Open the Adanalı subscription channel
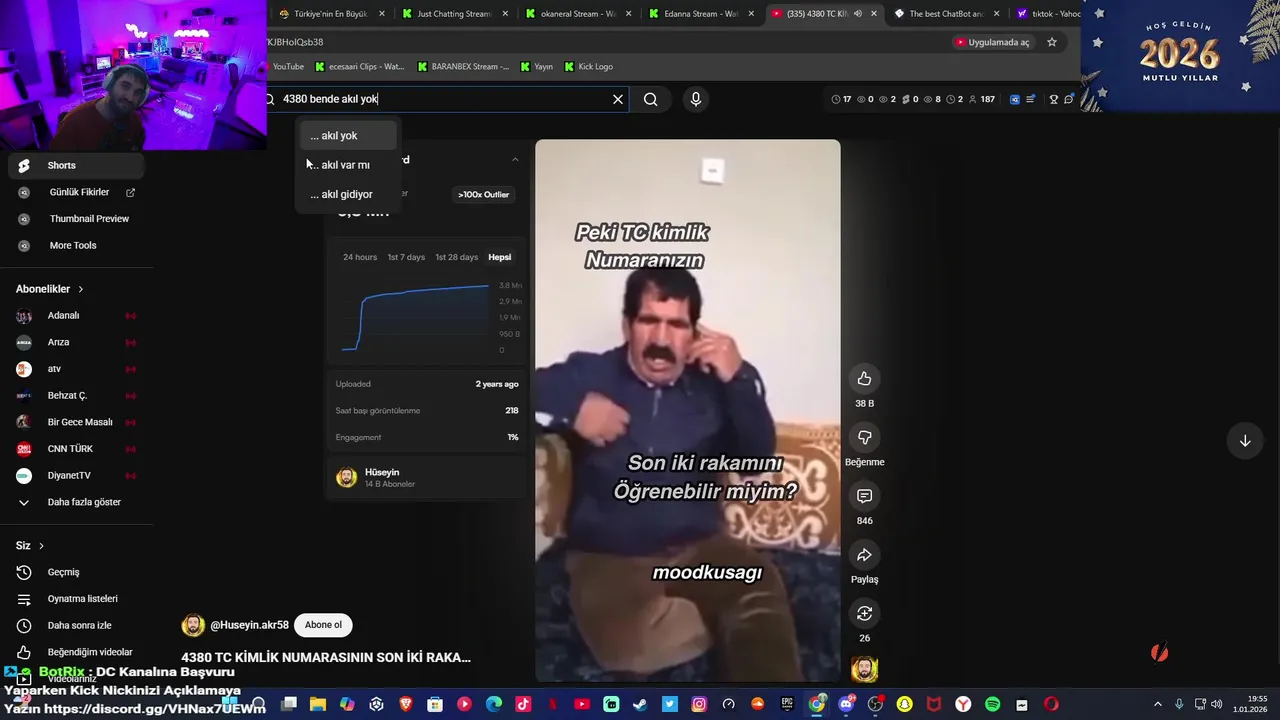 [x=76, y=315]
